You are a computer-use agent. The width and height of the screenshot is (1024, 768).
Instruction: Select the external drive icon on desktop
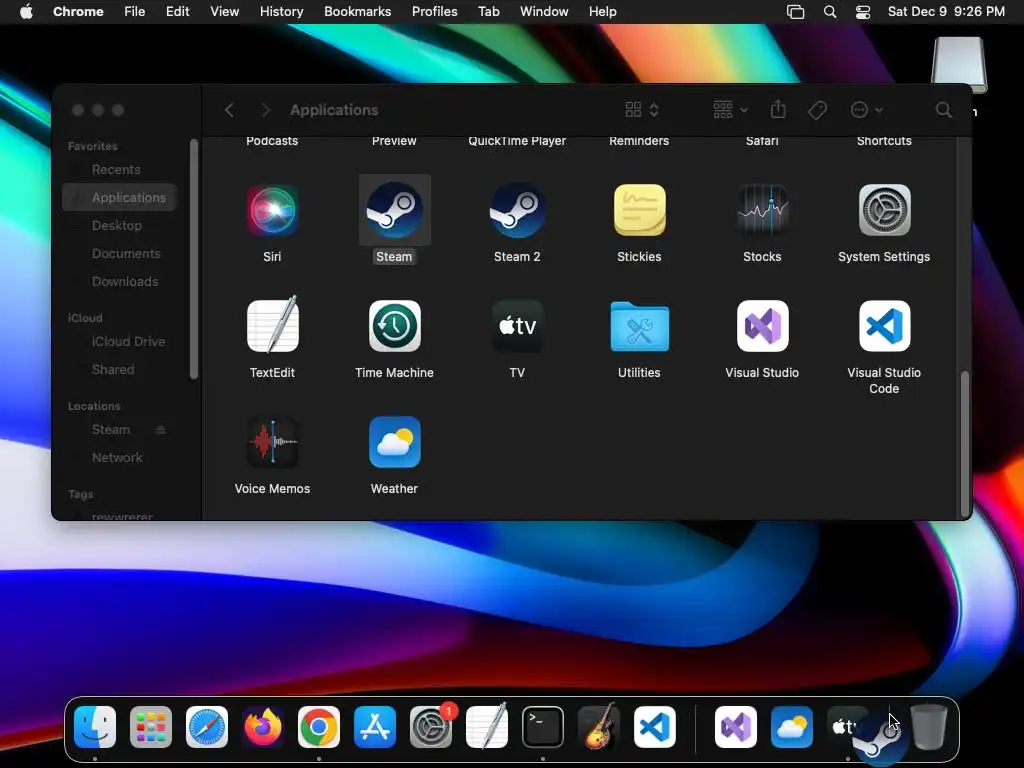coord(958,65)
